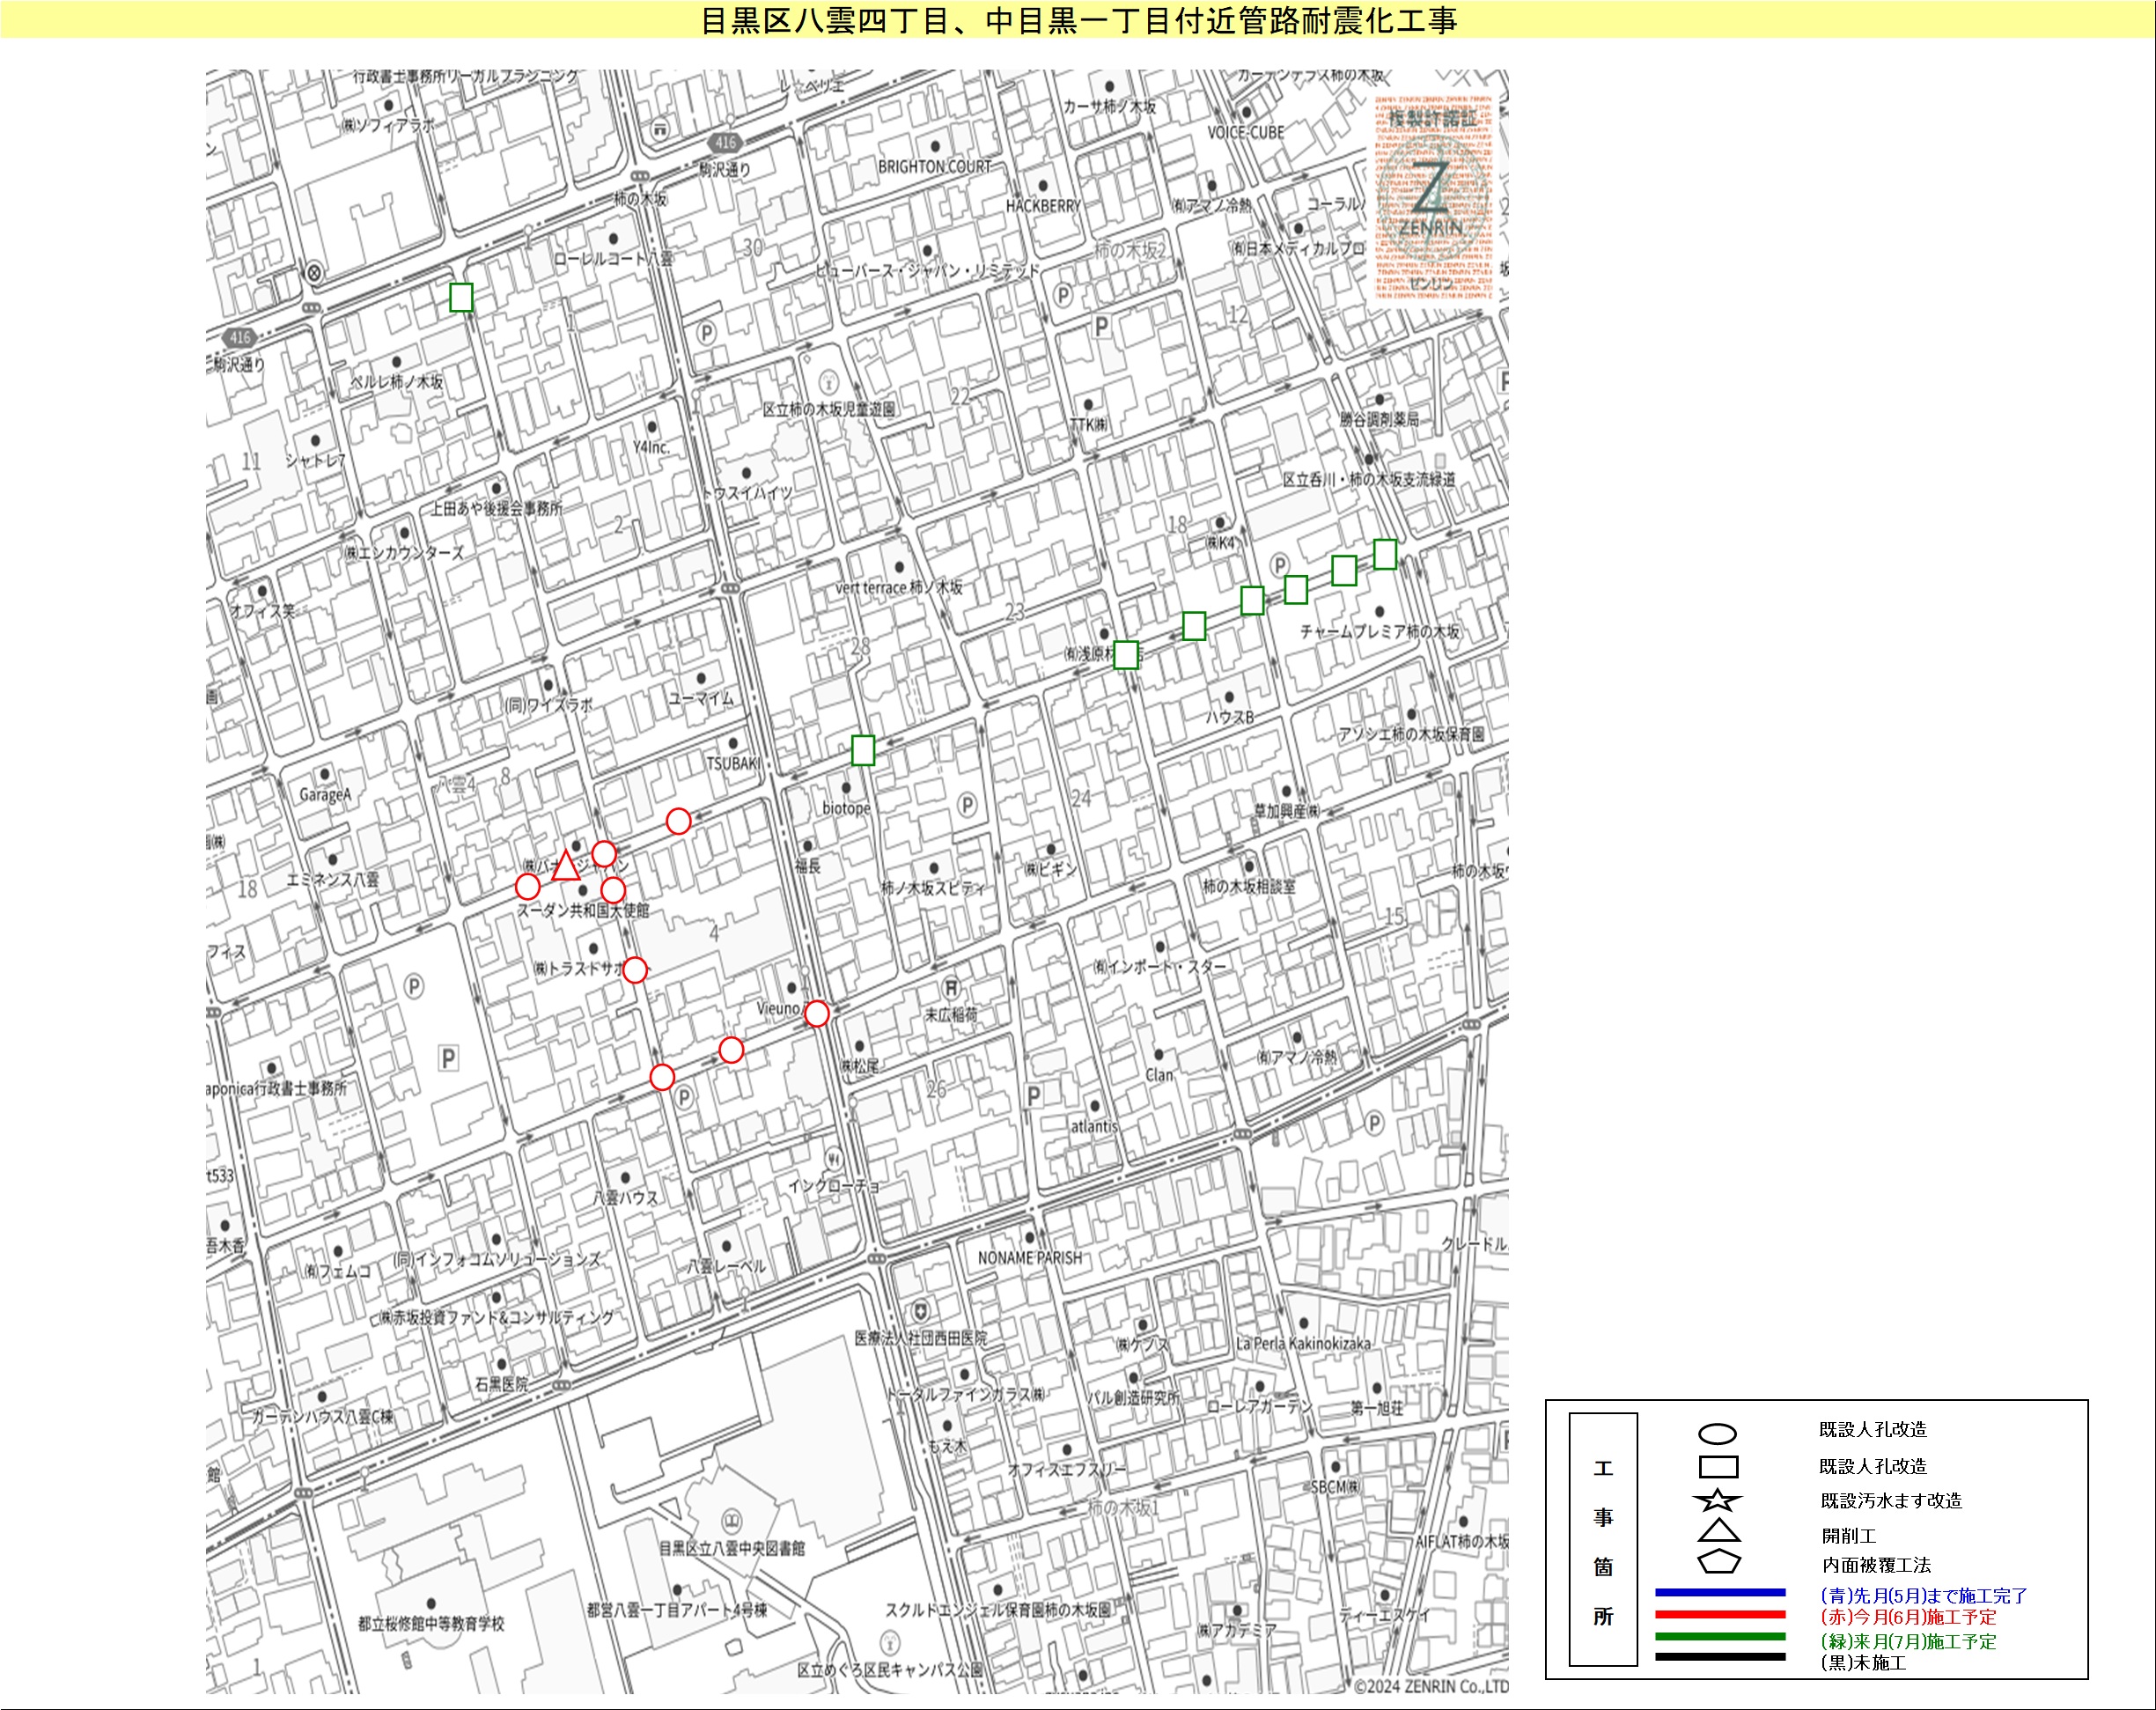2156x1710 pixels.
Task: Click the vert terrace 柿ノ木坂 label
Action: [x=899, y=588]
